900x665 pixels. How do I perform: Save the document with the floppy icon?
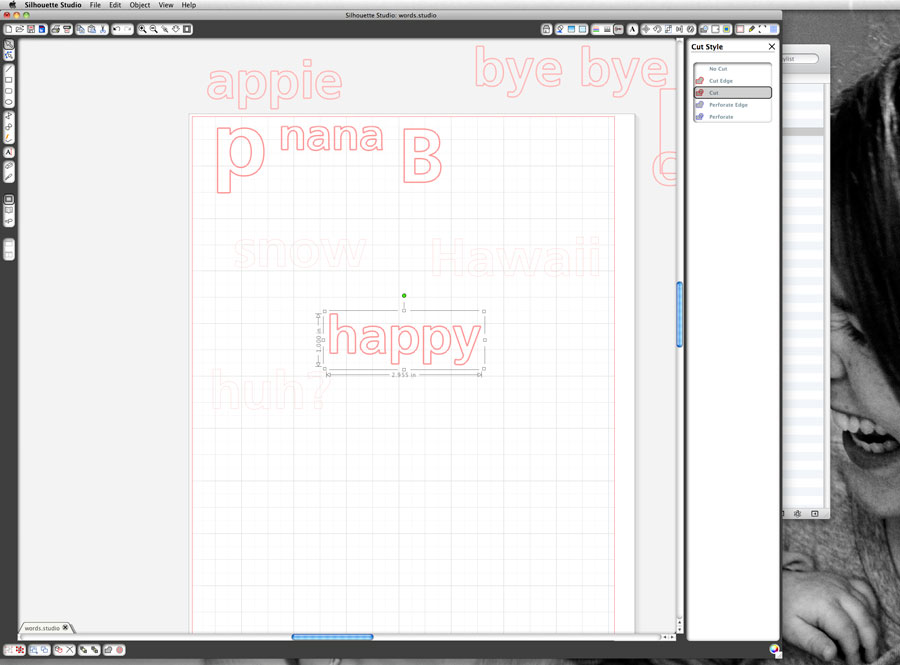[x=31, y=29]
